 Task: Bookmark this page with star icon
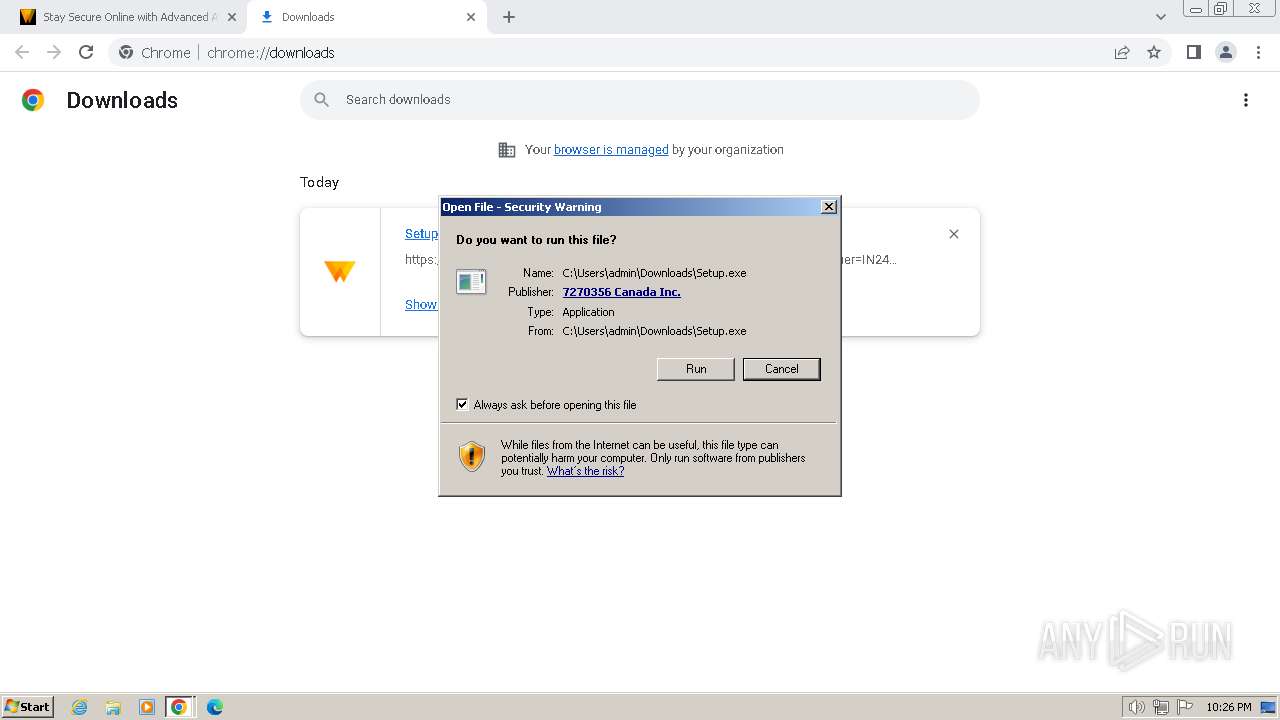click(x=1154, y=52)
